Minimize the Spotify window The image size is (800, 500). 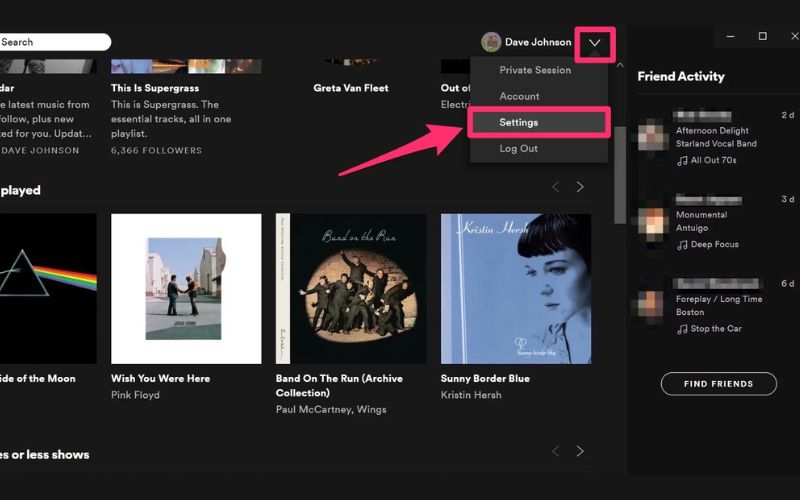pos(730,36)
